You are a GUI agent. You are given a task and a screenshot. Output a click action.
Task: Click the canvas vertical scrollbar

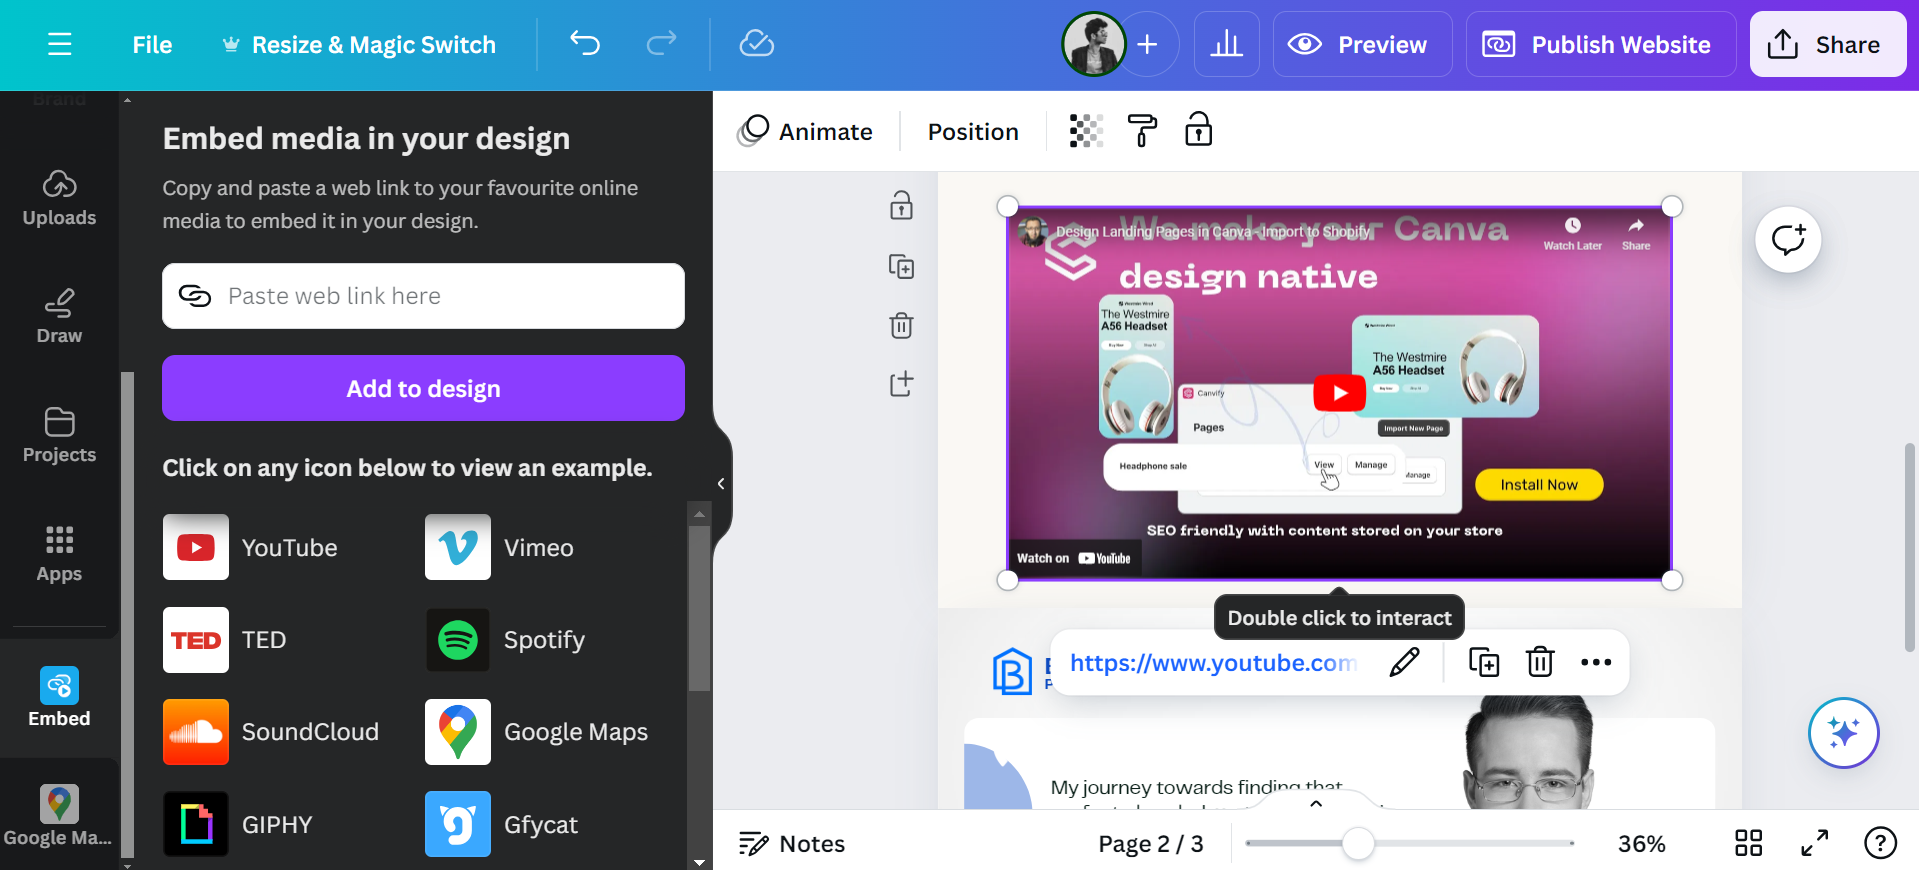pos(1910,547)
